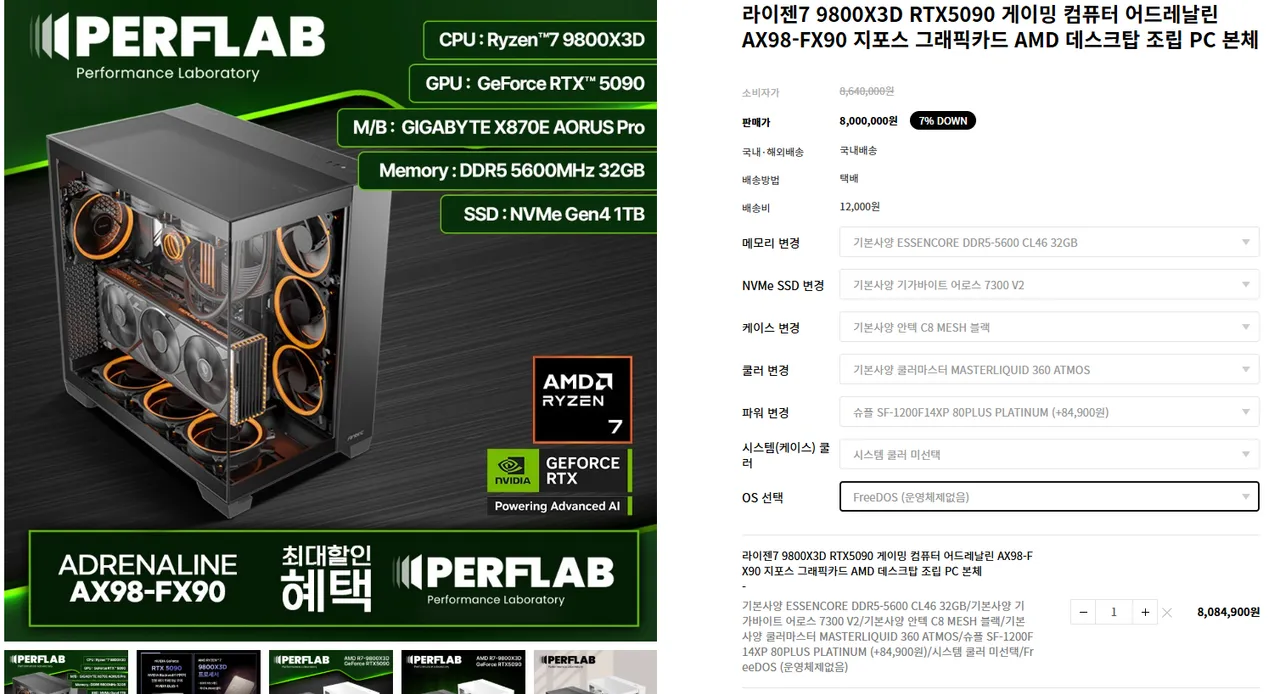
Task: Open the NVMe SSD 변경 dropdown
Action: 1049,285
